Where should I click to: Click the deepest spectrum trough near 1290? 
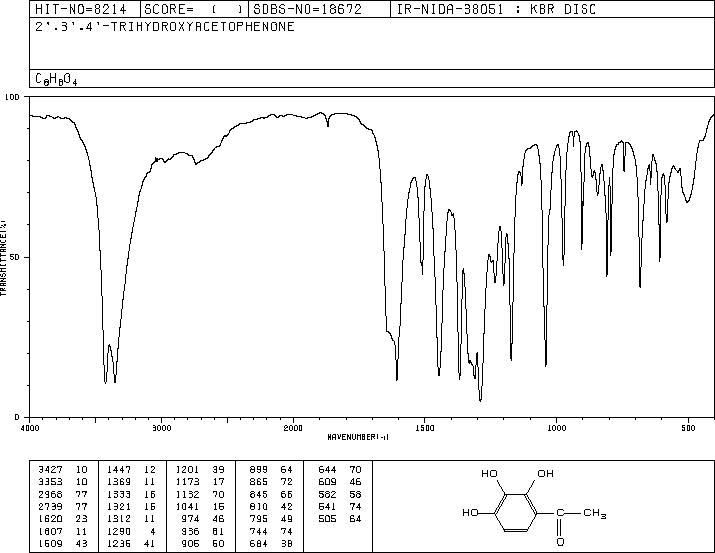click(481, 399)
